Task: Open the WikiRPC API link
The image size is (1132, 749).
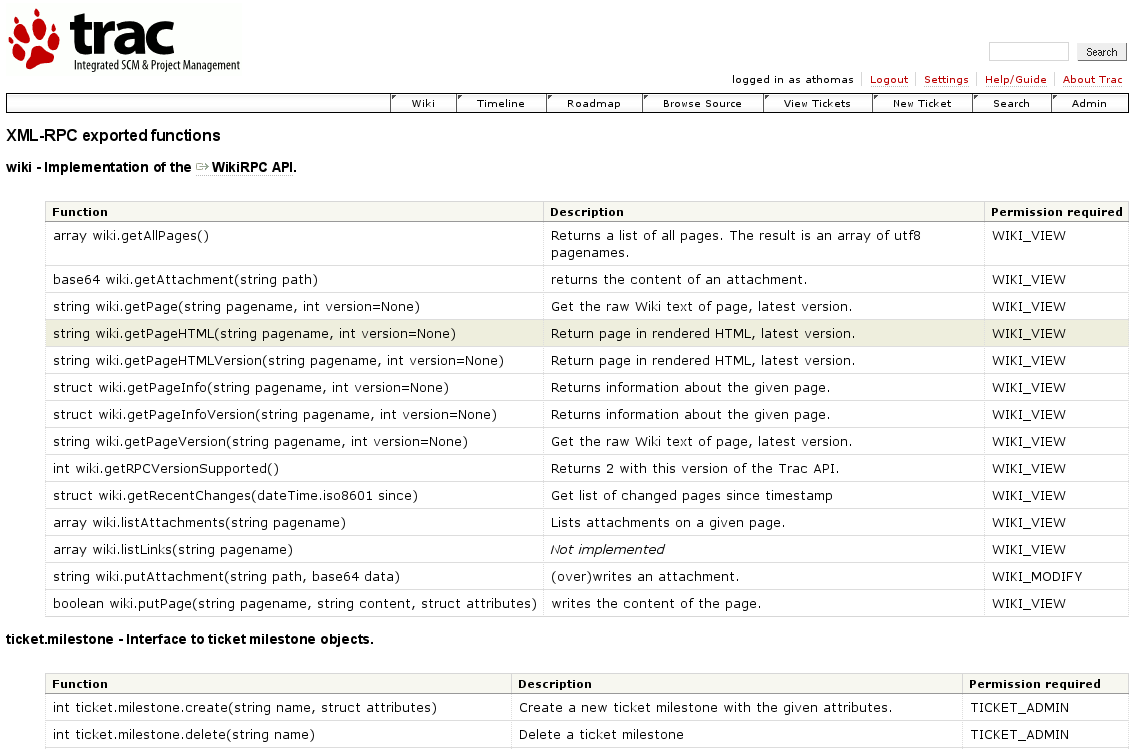Action: pos(252,167)
